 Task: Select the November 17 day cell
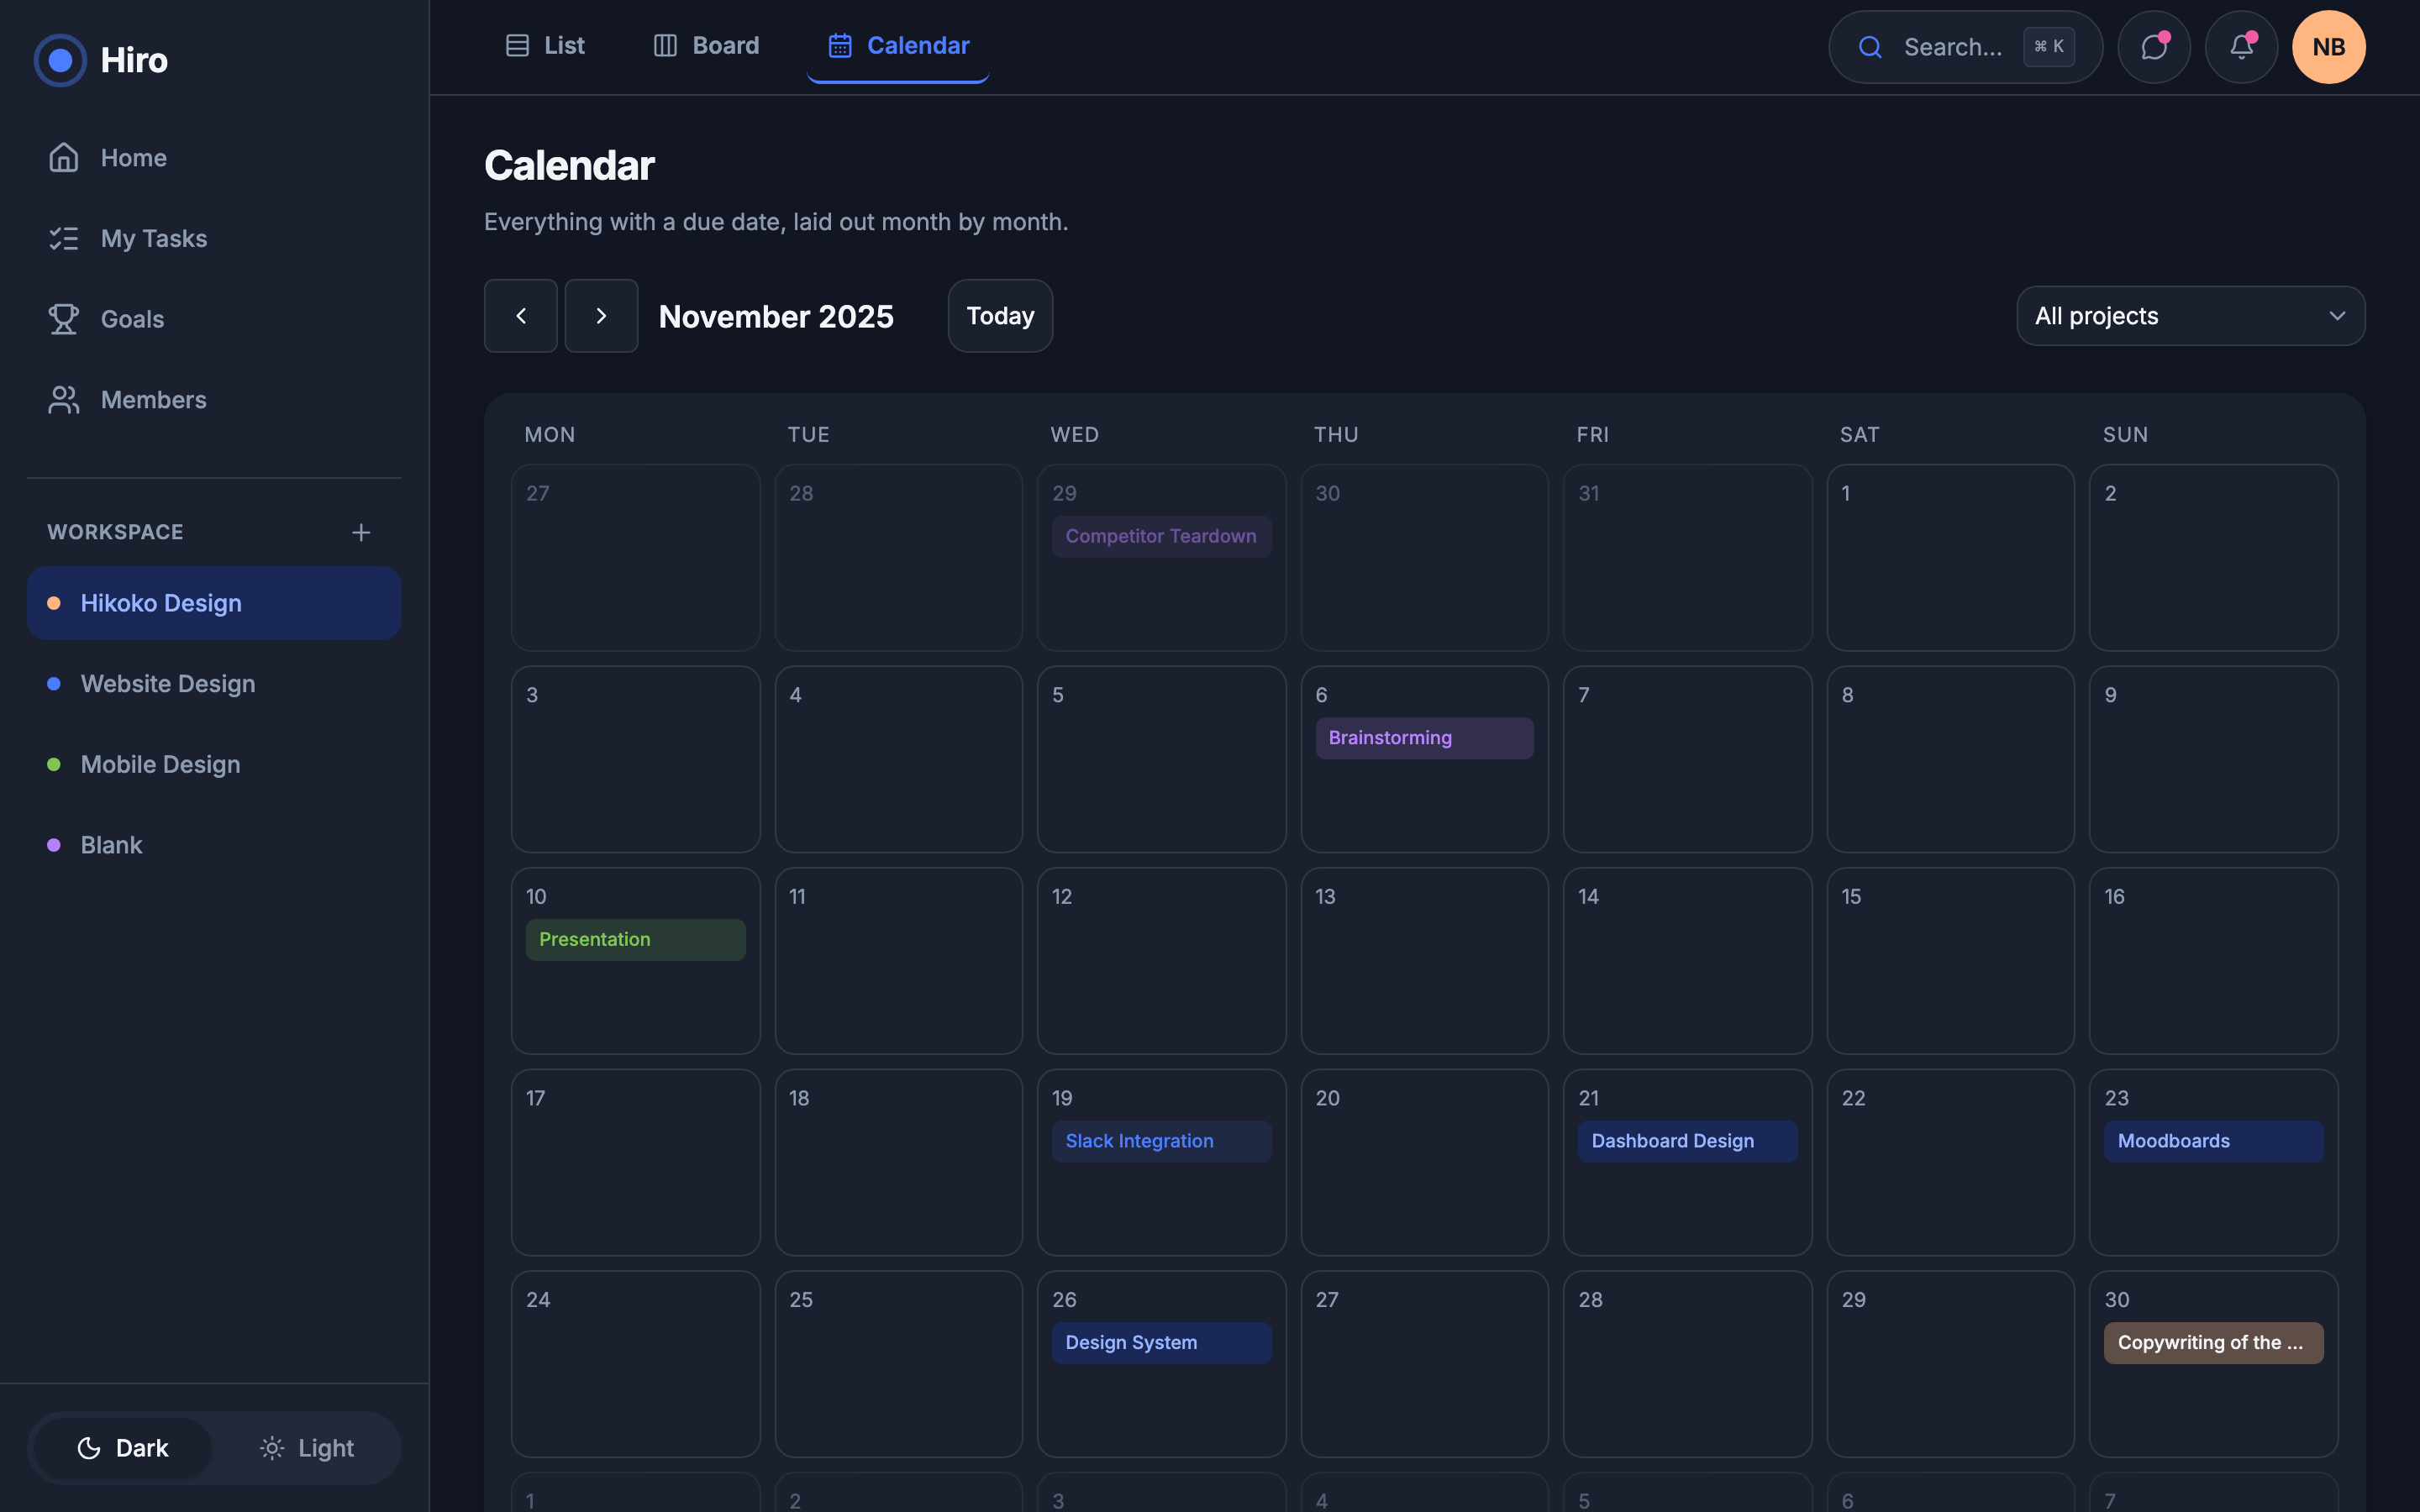click(x=635, y=1163)
